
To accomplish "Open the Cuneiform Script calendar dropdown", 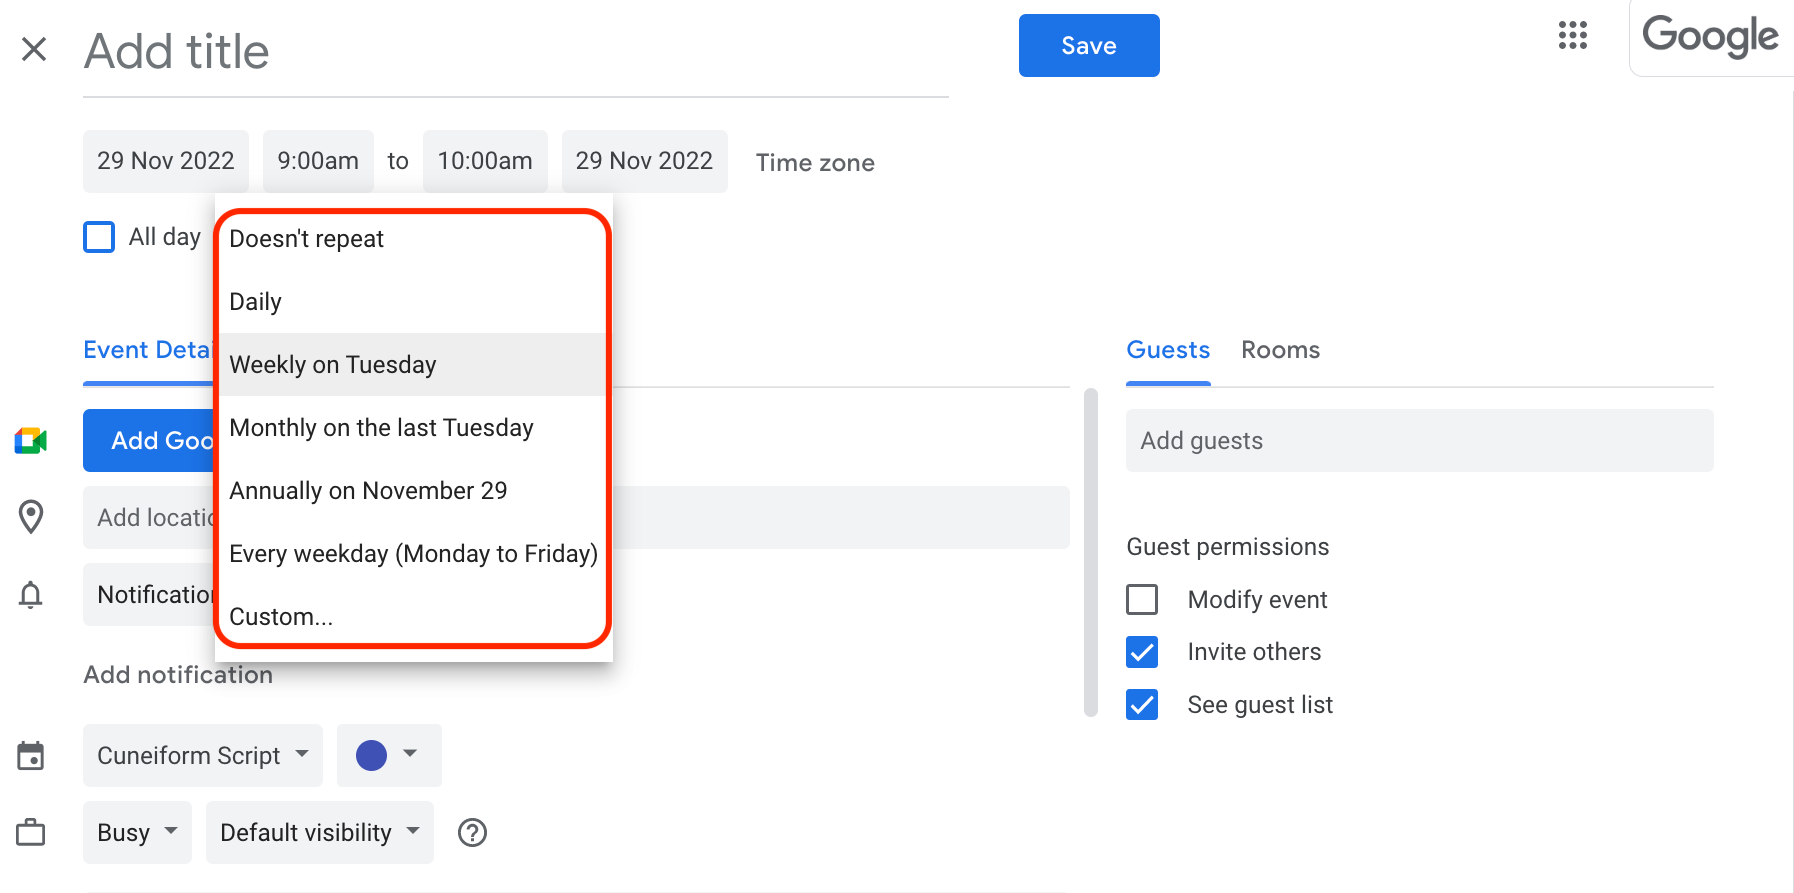I will tap(202, 755).
